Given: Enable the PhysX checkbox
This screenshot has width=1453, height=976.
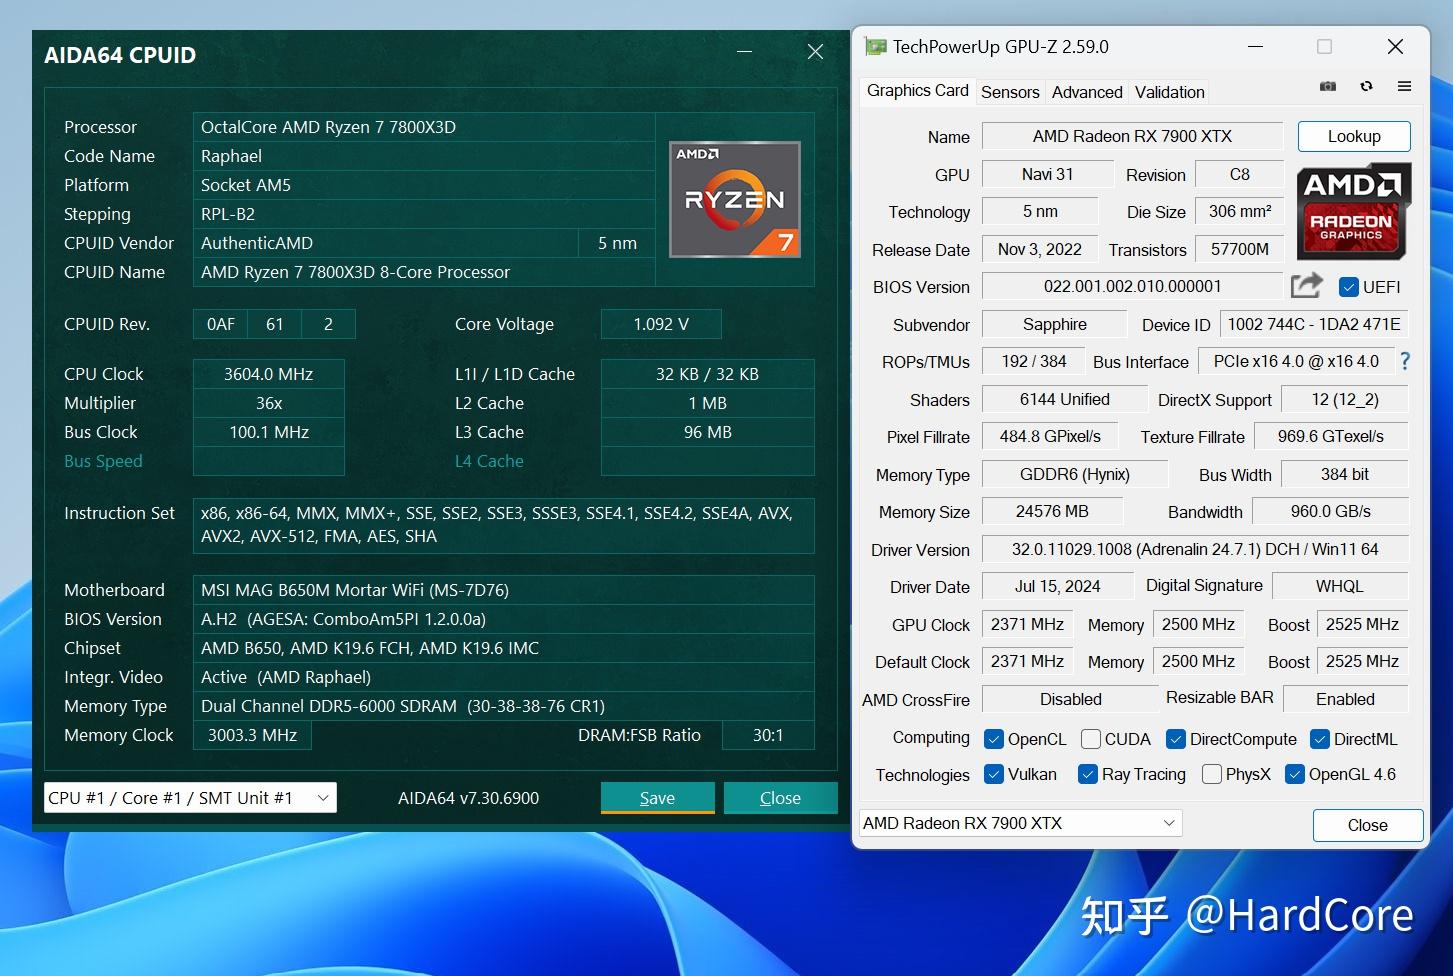Looking at the screenshot, I should (1212, 774).
